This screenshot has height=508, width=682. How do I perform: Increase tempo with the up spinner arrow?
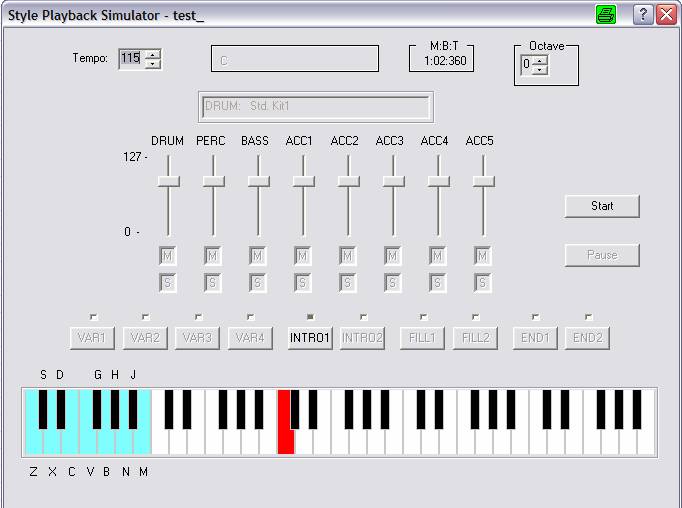(153, 54)
